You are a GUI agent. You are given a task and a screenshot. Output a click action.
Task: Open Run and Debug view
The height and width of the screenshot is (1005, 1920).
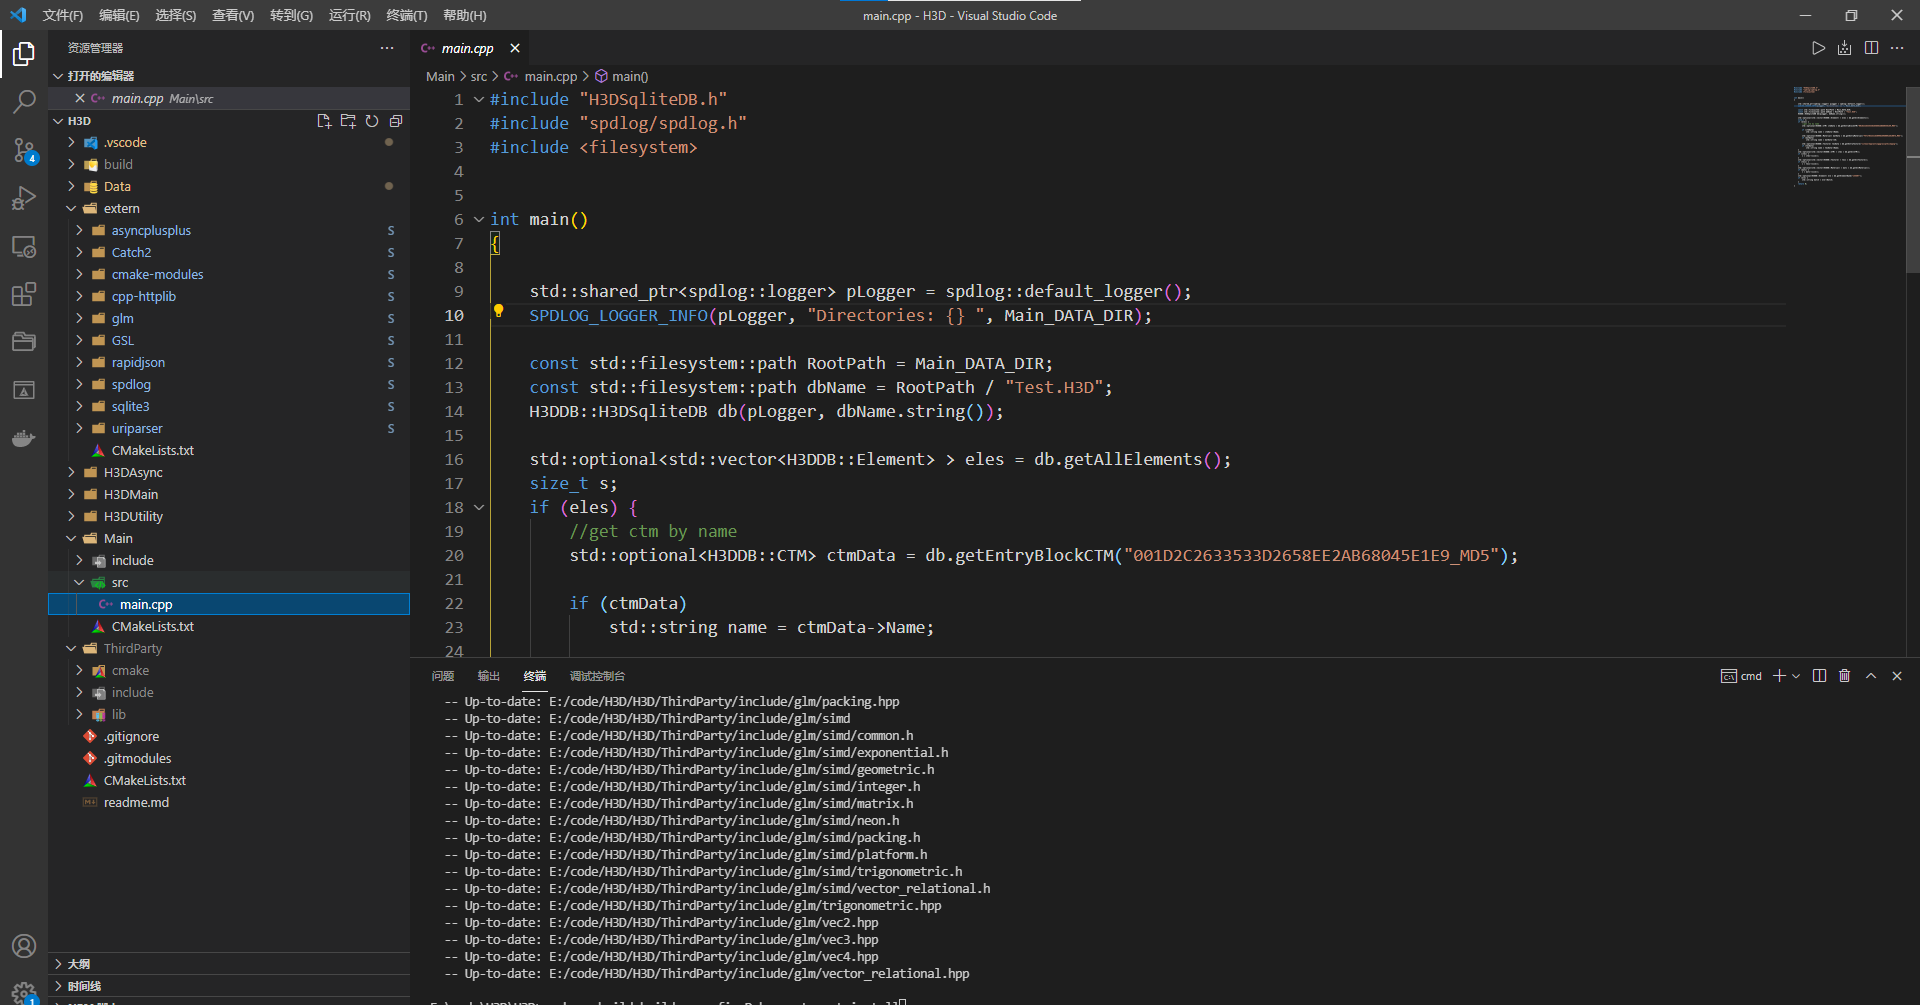pyautogui.click(x=24, y=198)
